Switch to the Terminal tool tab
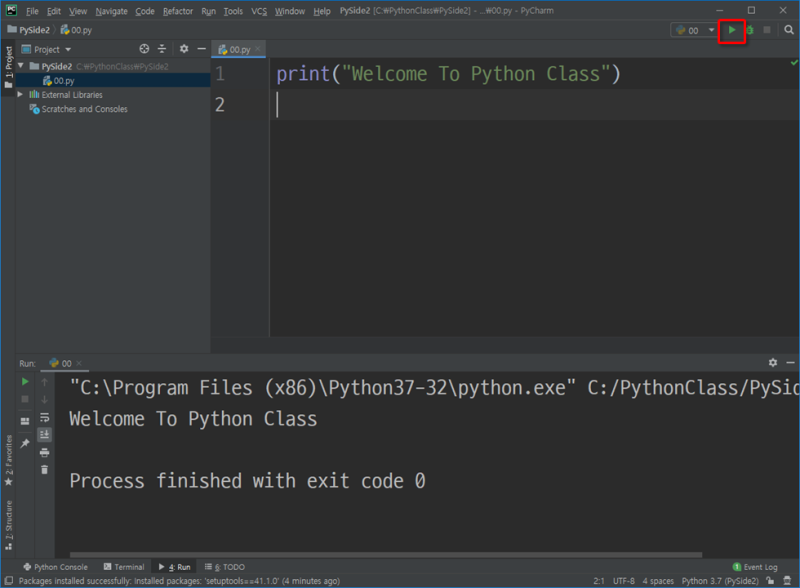This screenshot has height=588, width=800. [123, 567]
